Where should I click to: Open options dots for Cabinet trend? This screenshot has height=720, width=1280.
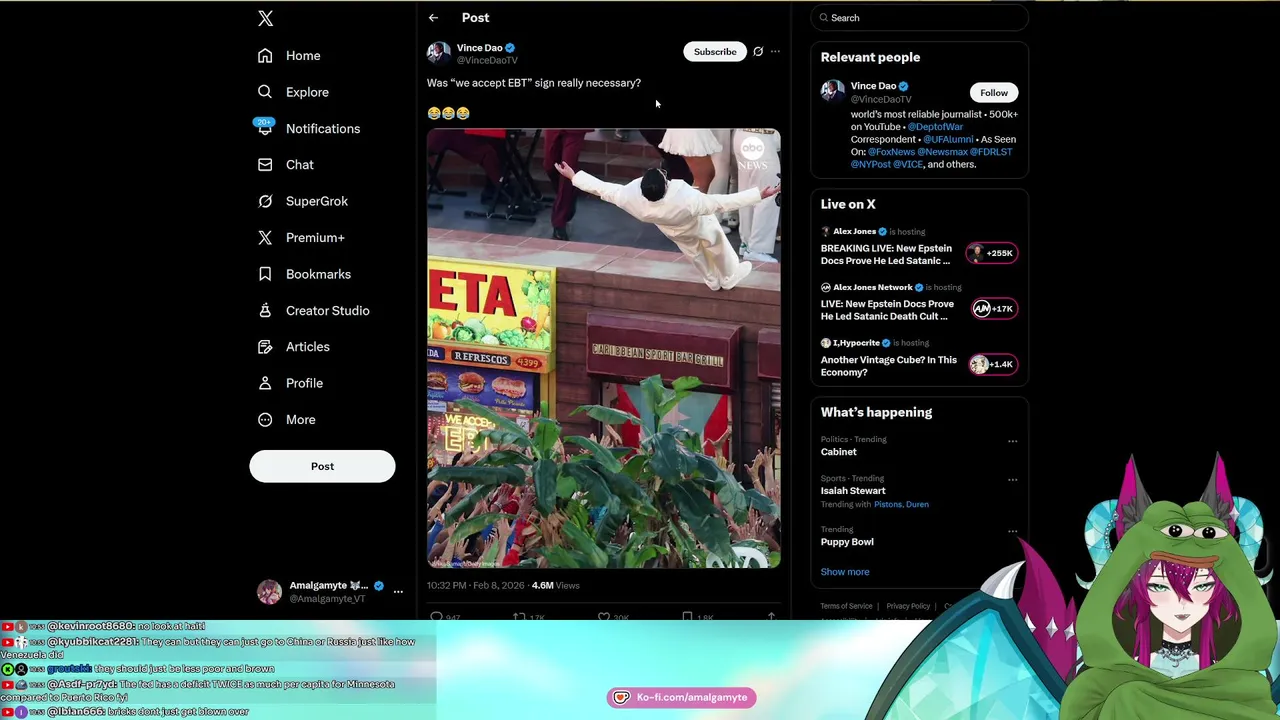point(1012,441)
